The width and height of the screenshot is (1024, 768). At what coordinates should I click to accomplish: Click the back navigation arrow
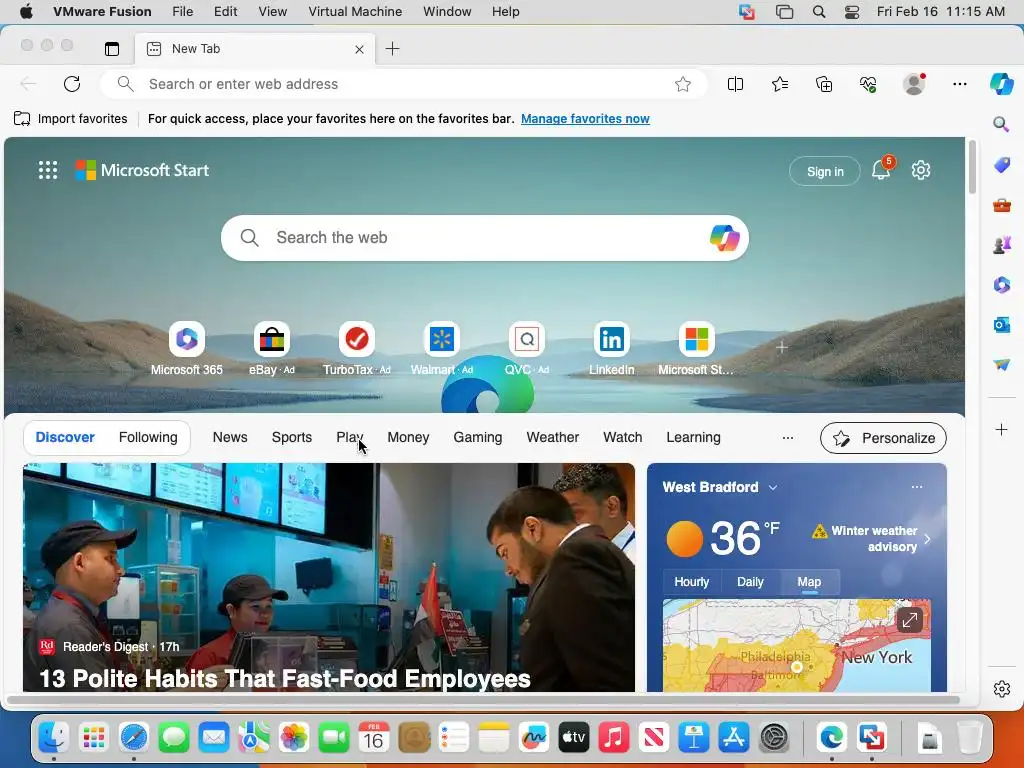pos(28,84)
